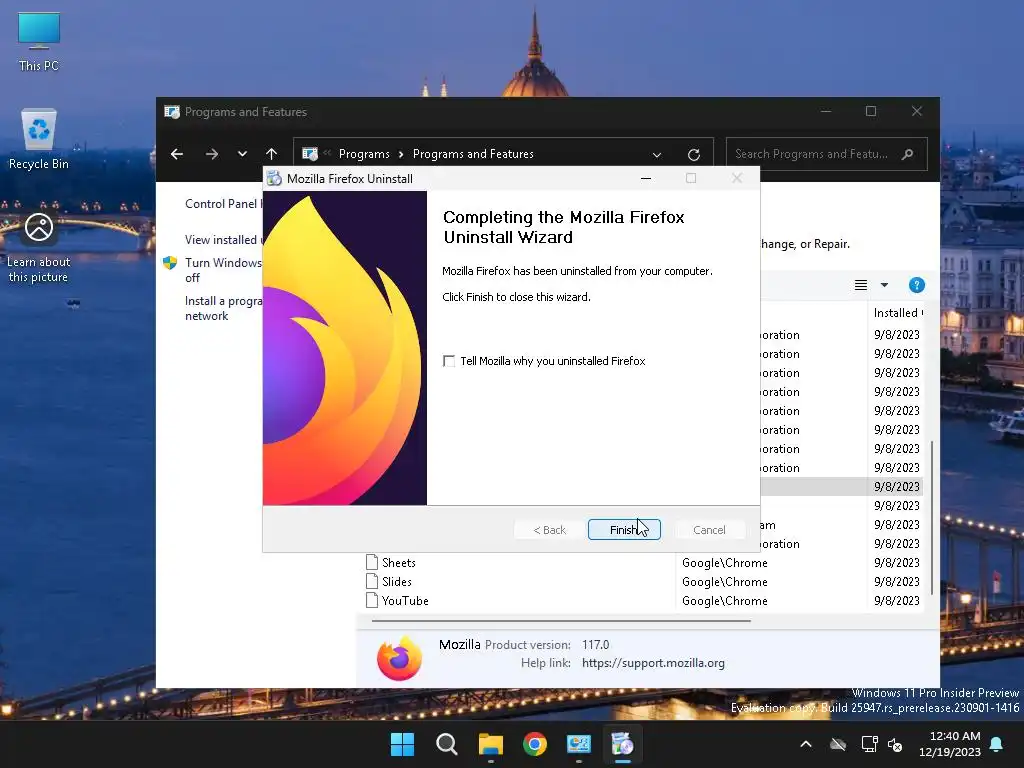This screenshot has width=1024, height=768.
Task: Click the support.mozilla.org help link
Action: (653, 663)
